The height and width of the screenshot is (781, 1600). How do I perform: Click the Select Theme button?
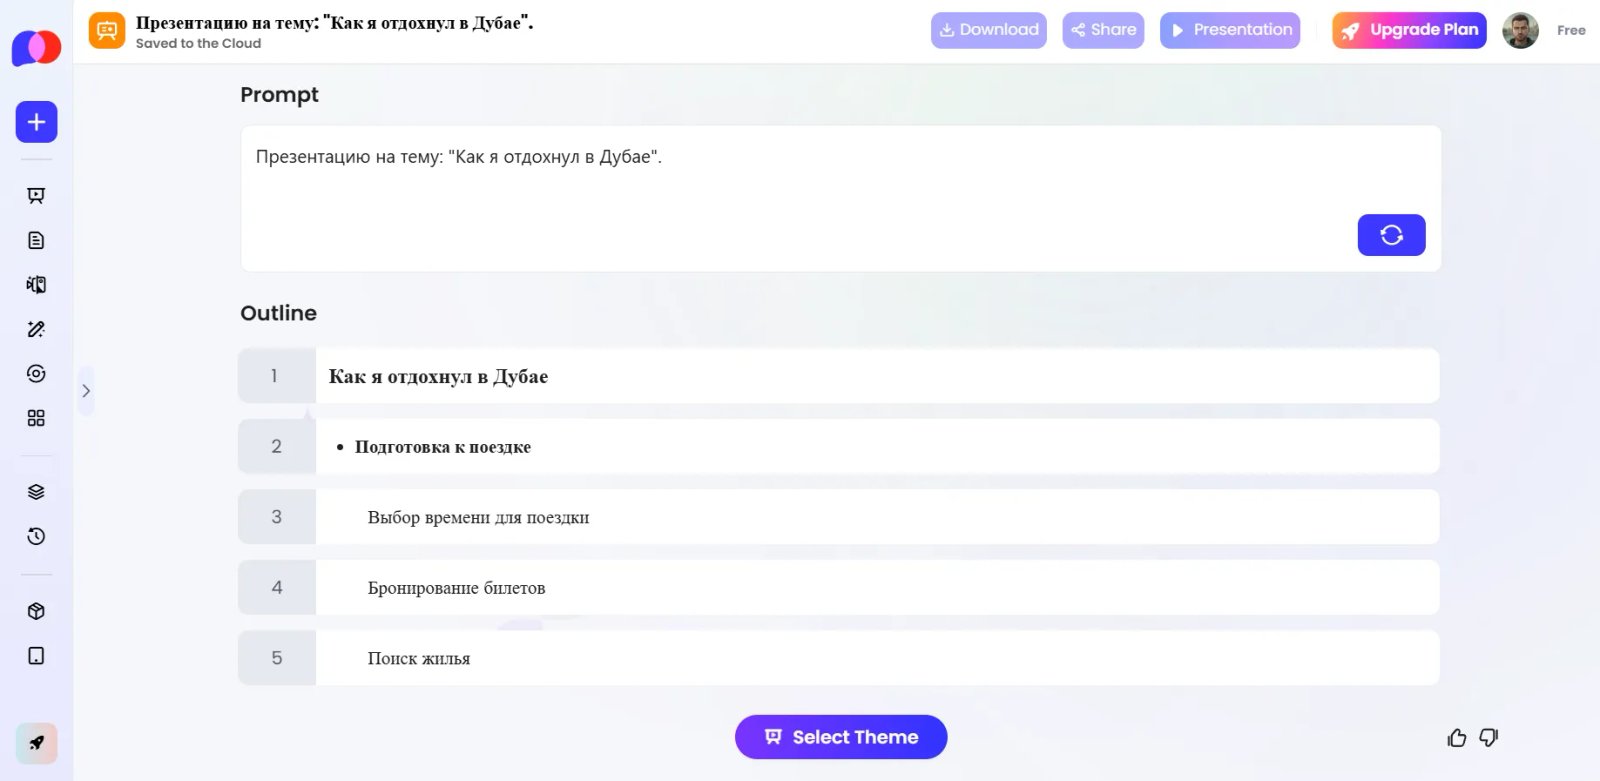(841, 737)
